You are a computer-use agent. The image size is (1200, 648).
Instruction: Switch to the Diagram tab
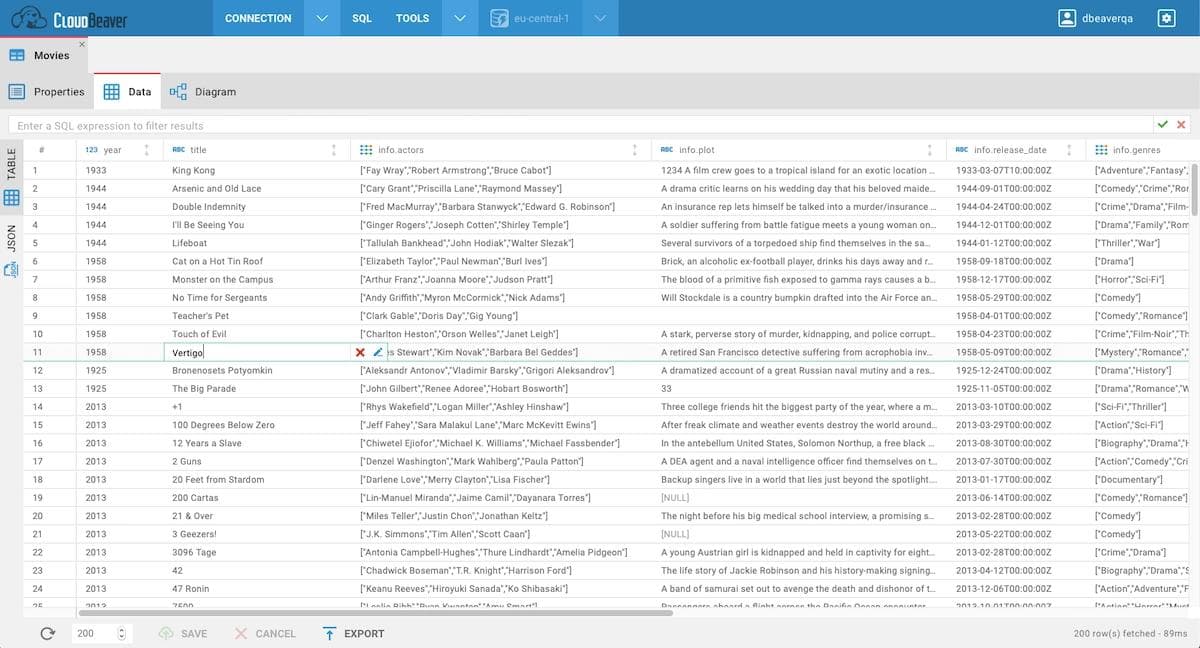[203, 91]
